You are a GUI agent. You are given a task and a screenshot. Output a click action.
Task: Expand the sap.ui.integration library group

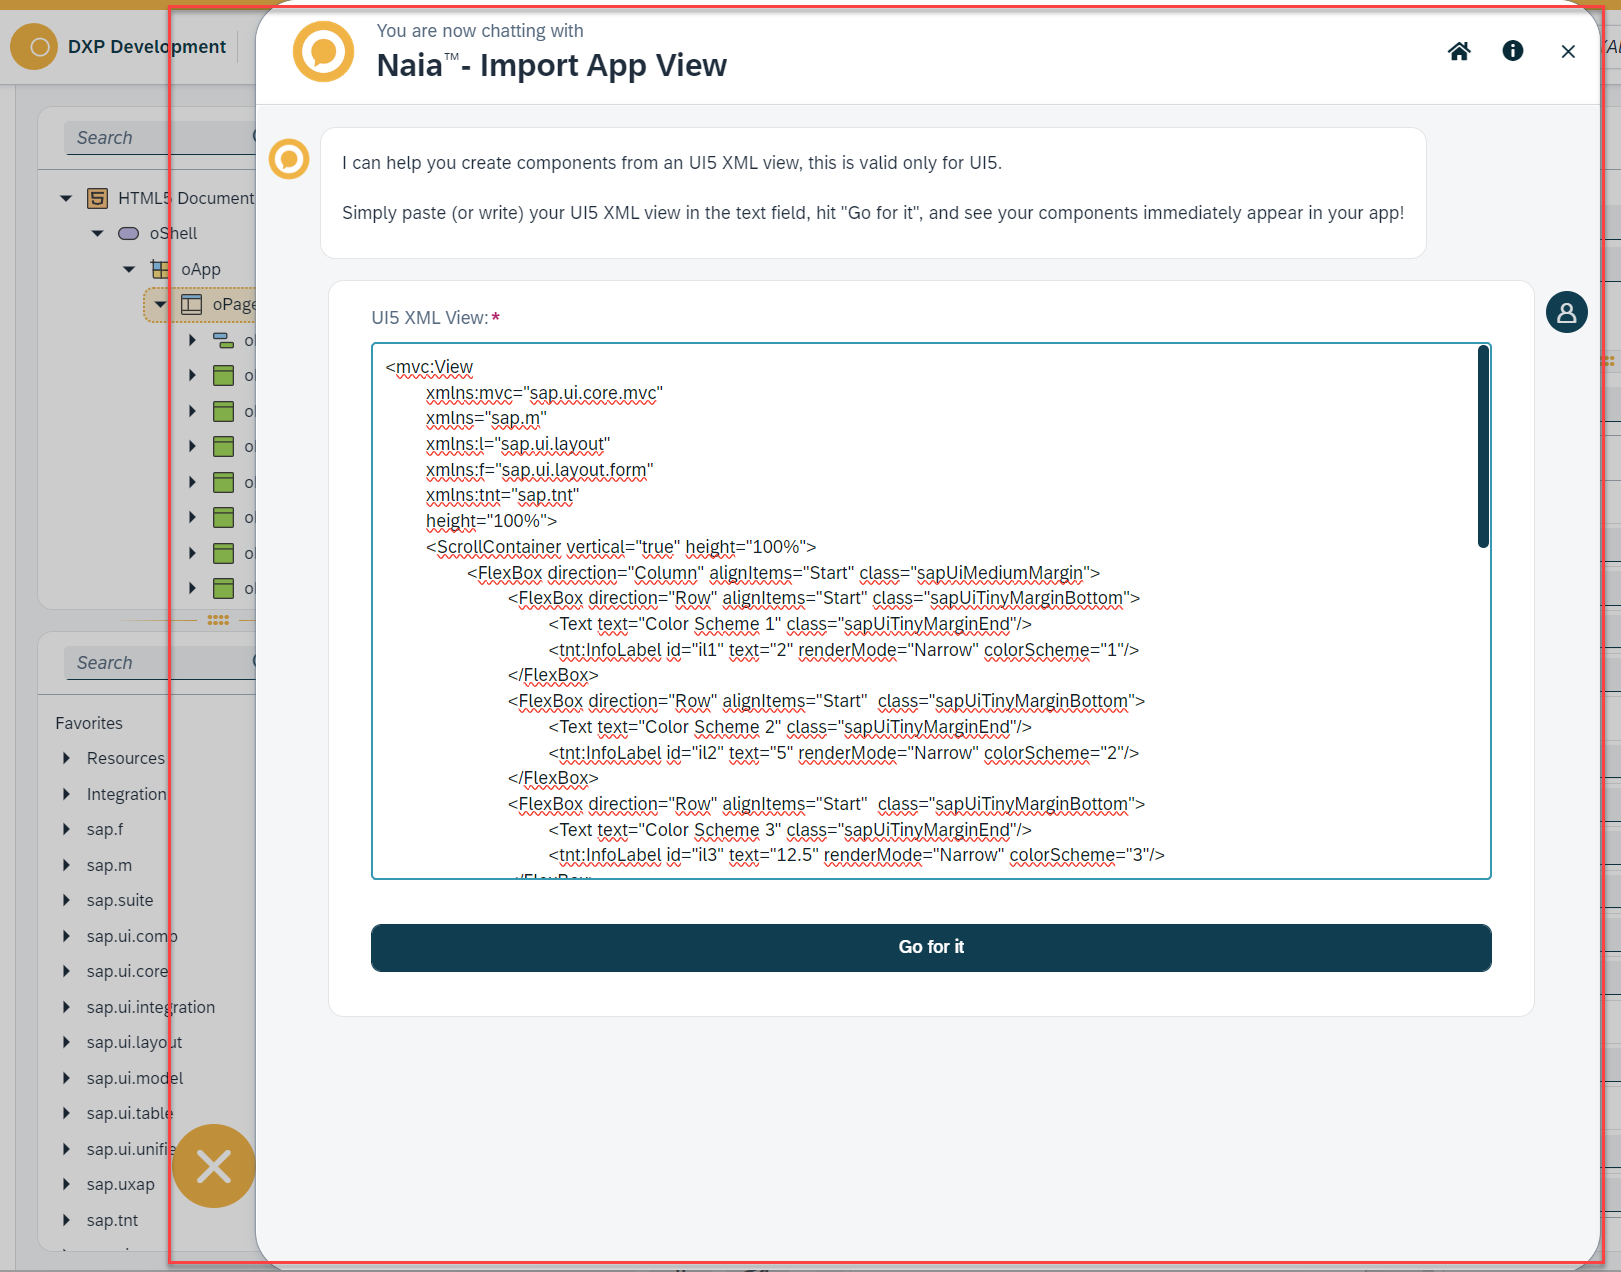66,1007
